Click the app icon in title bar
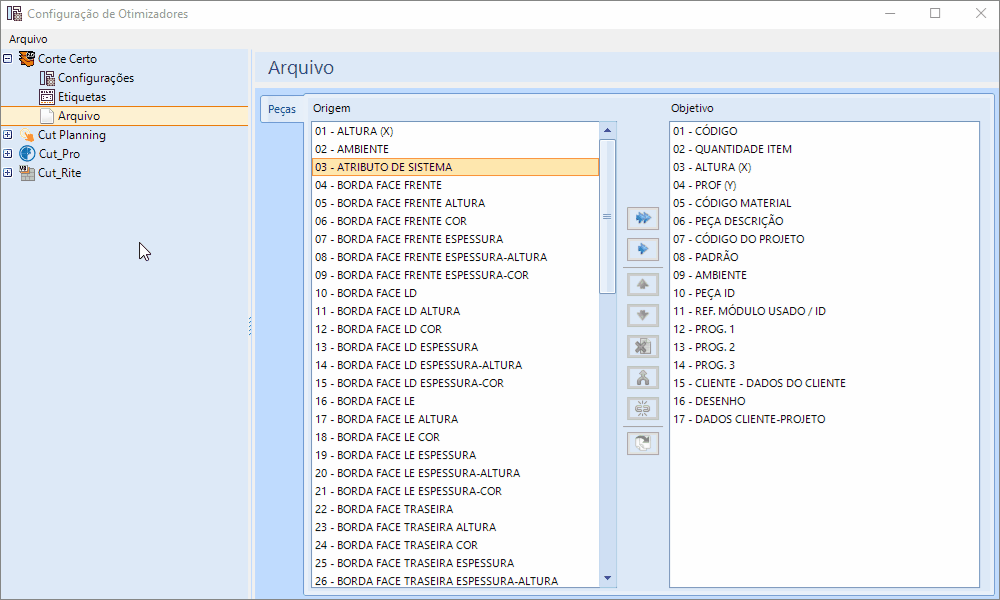The width and height of the screenshot is (1000, 600). point(13,13)
